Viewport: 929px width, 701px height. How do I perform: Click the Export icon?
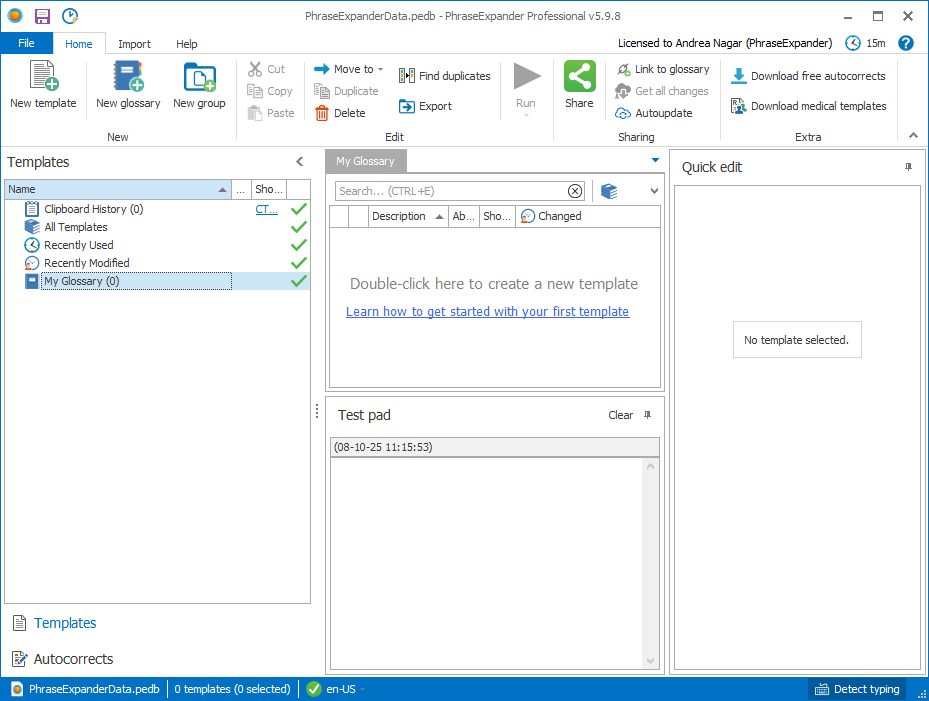[x=407, y=107]
